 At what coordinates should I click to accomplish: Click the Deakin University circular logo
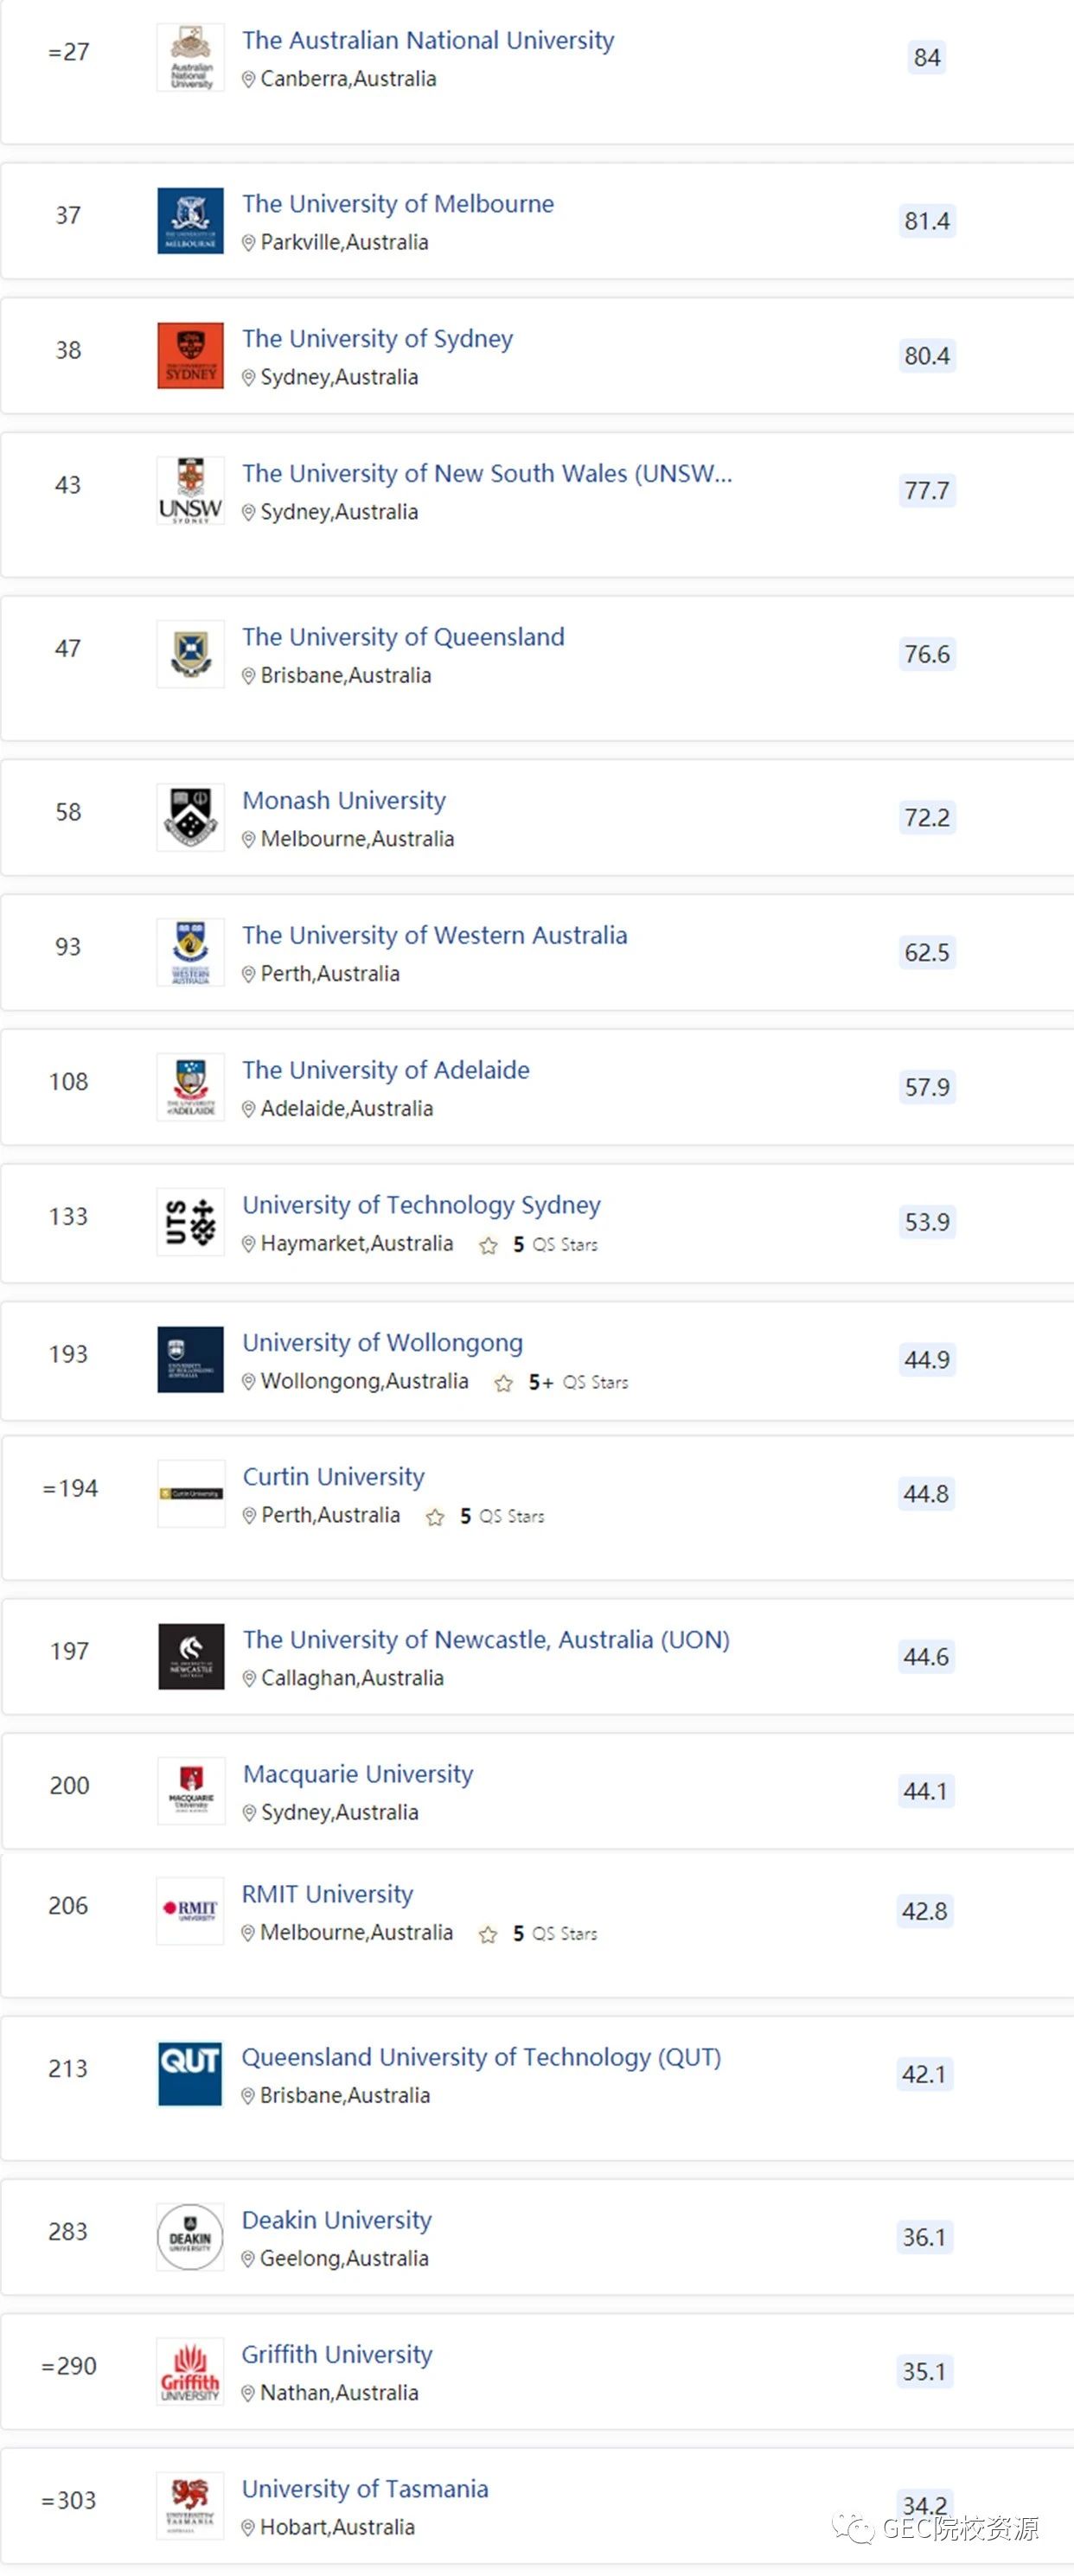tap(190, 2236)
